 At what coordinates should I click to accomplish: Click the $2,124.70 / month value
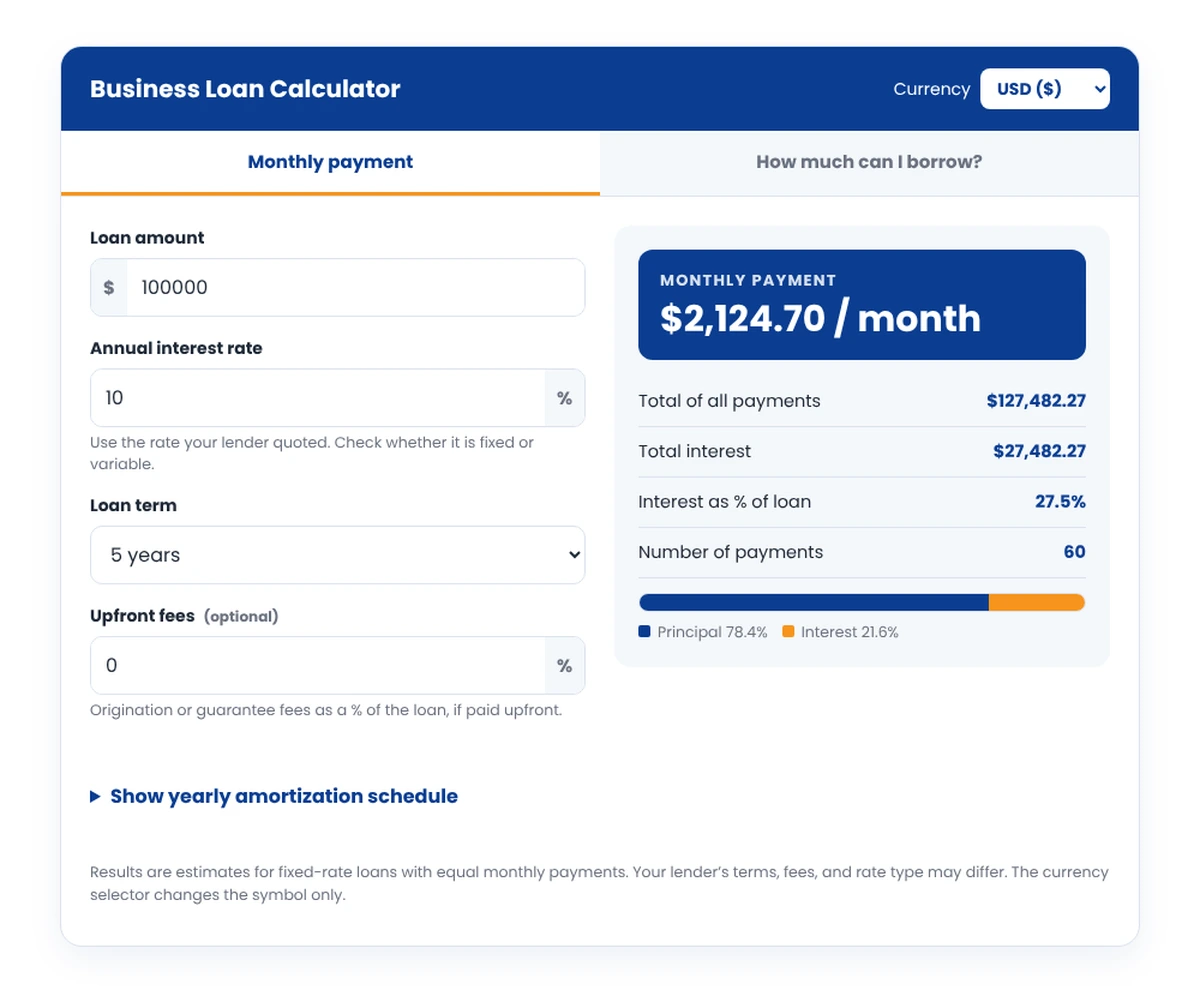(820, 319)
